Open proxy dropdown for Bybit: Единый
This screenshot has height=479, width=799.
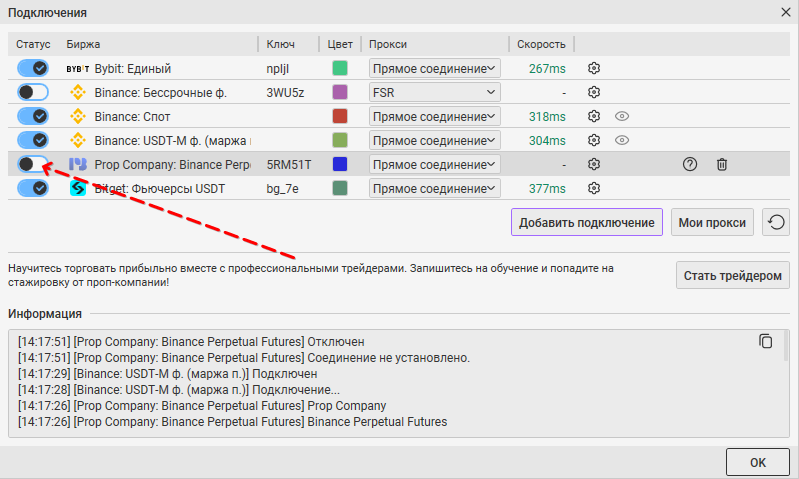[x=435, y=68]
